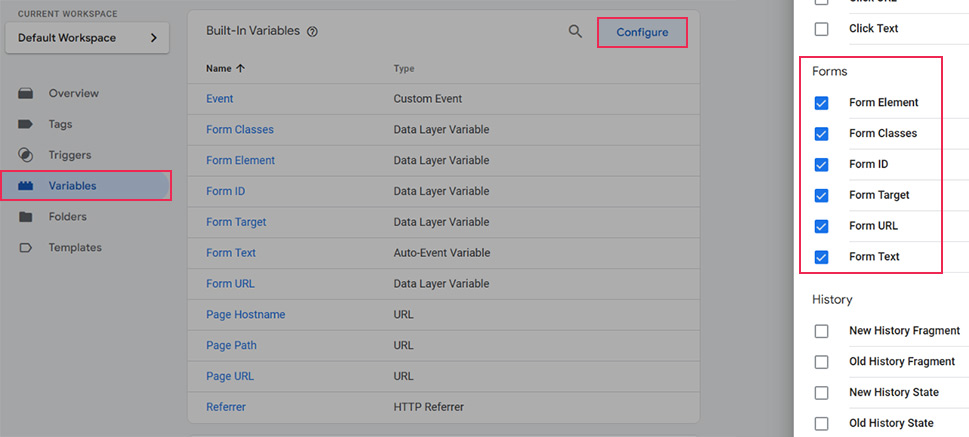The image size is (969, 437).
Task: Open the Folders section
Action: point(67,217)
